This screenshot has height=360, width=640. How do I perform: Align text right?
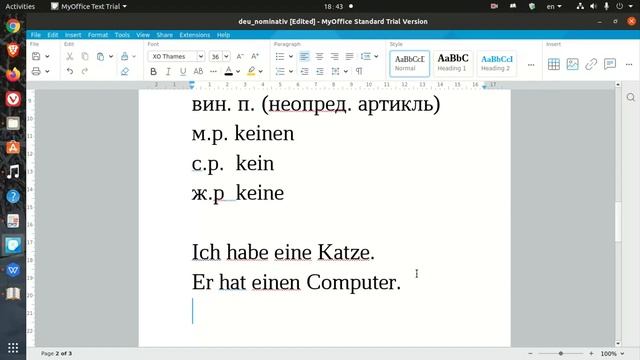pyautogui.click(x=335, y=56)
